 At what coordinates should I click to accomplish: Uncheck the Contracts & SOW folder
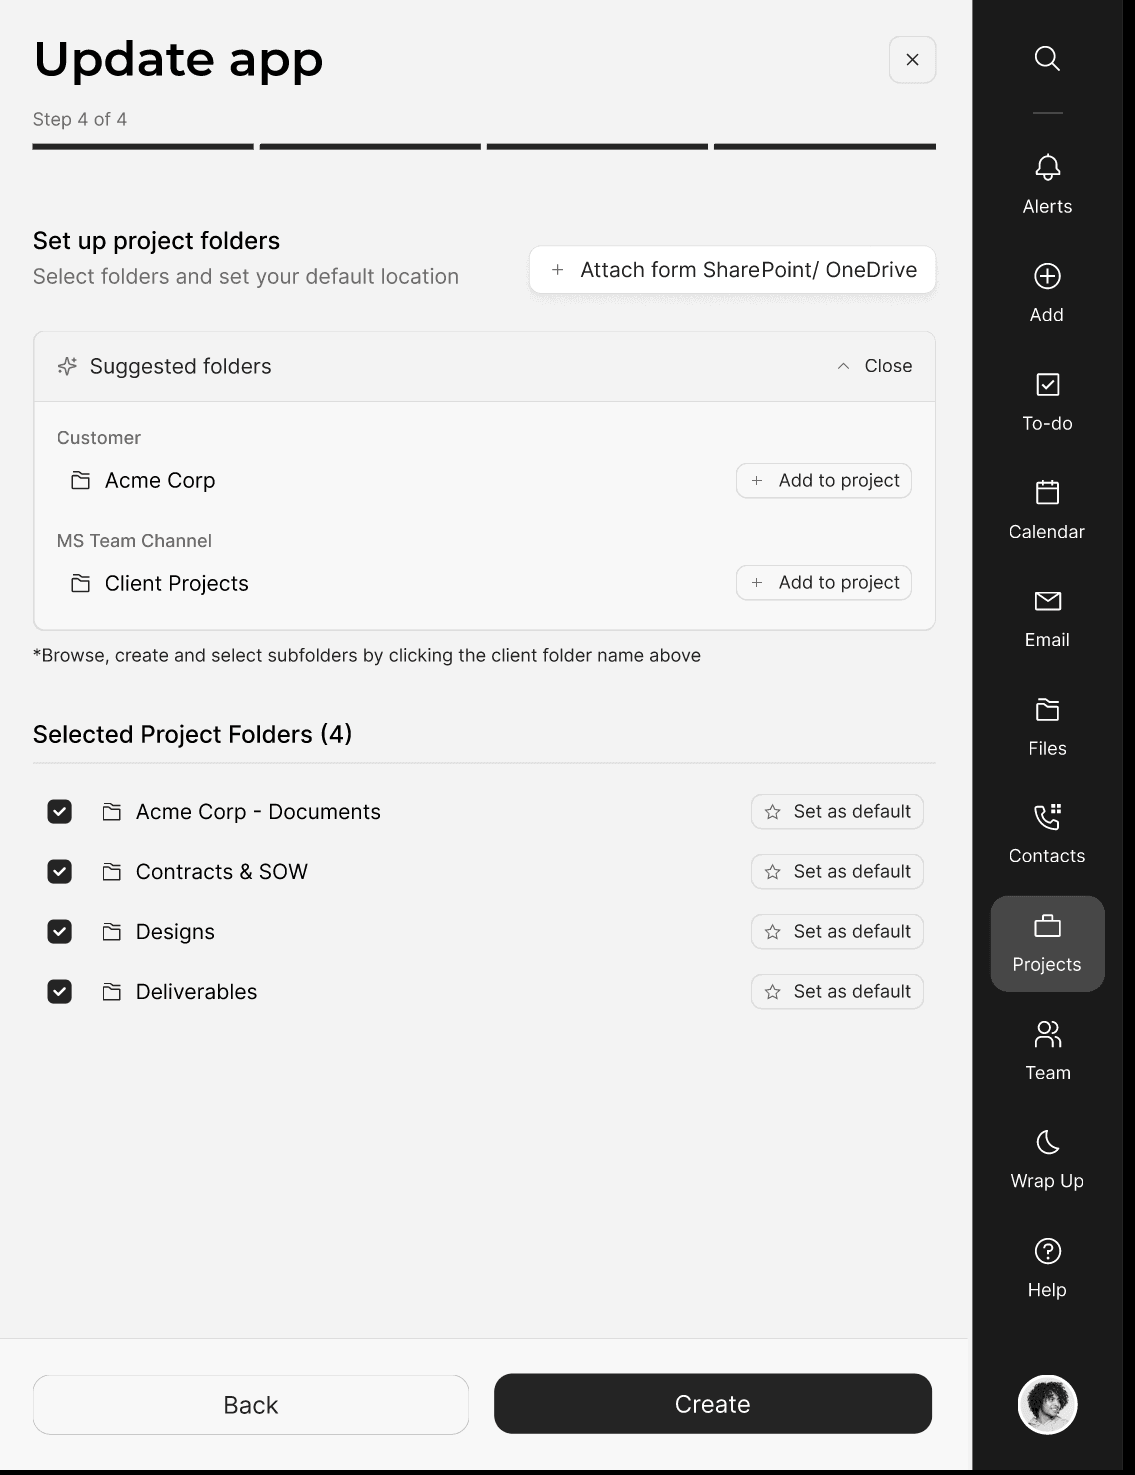coord(59,871)
